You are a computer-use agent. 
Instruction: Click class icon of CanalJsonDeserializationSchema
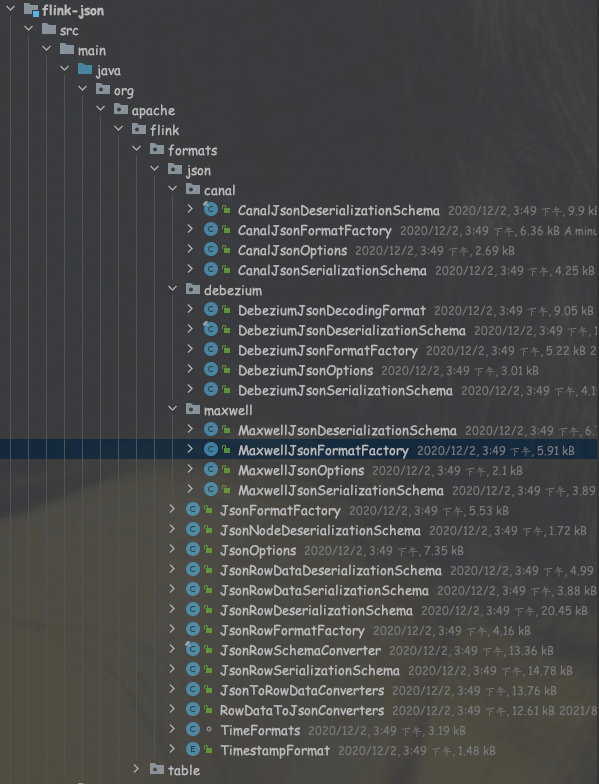point(210,210)
